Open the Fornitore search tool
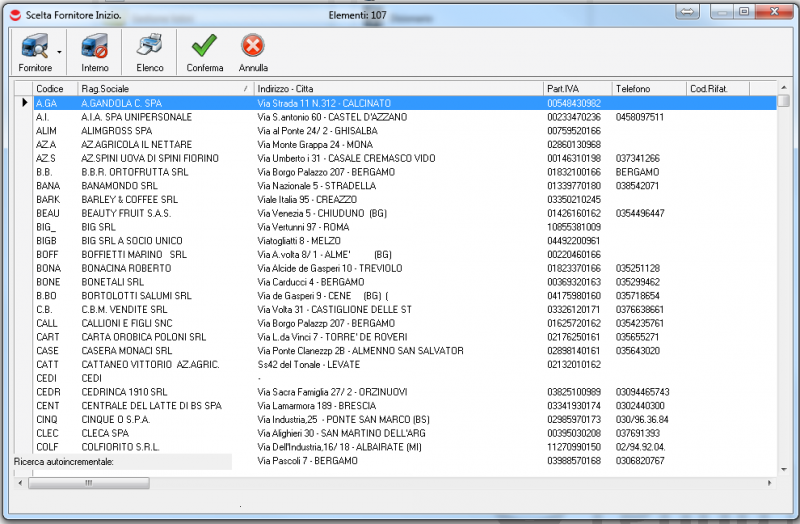 tap(34, 50)
